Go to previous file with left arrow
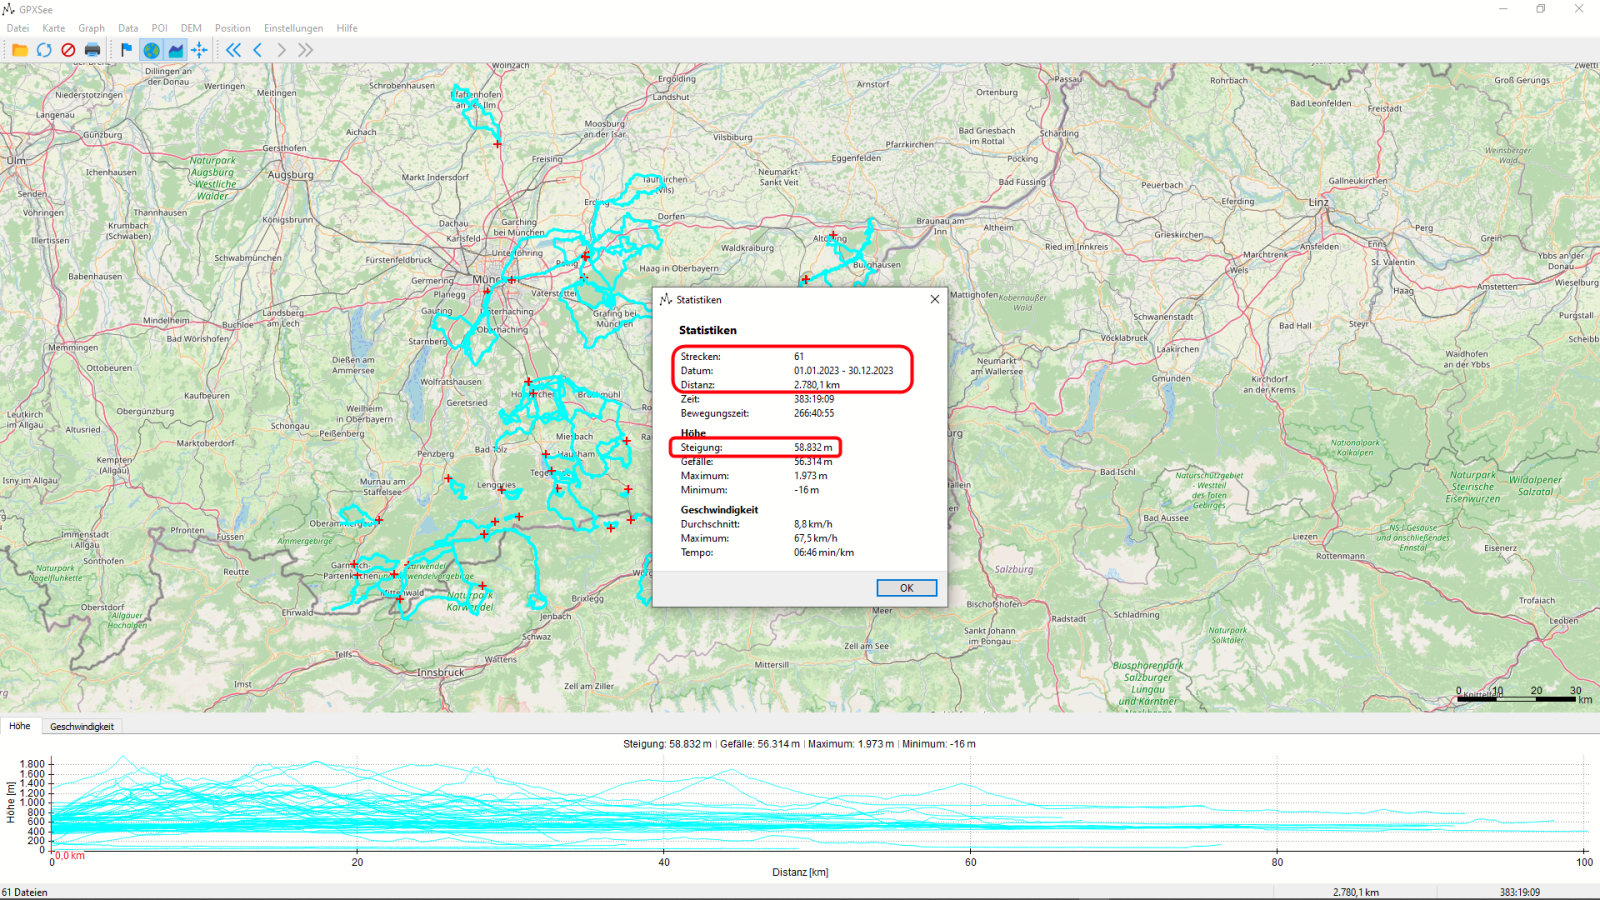The image size is (1600, 900). (258, 50)
